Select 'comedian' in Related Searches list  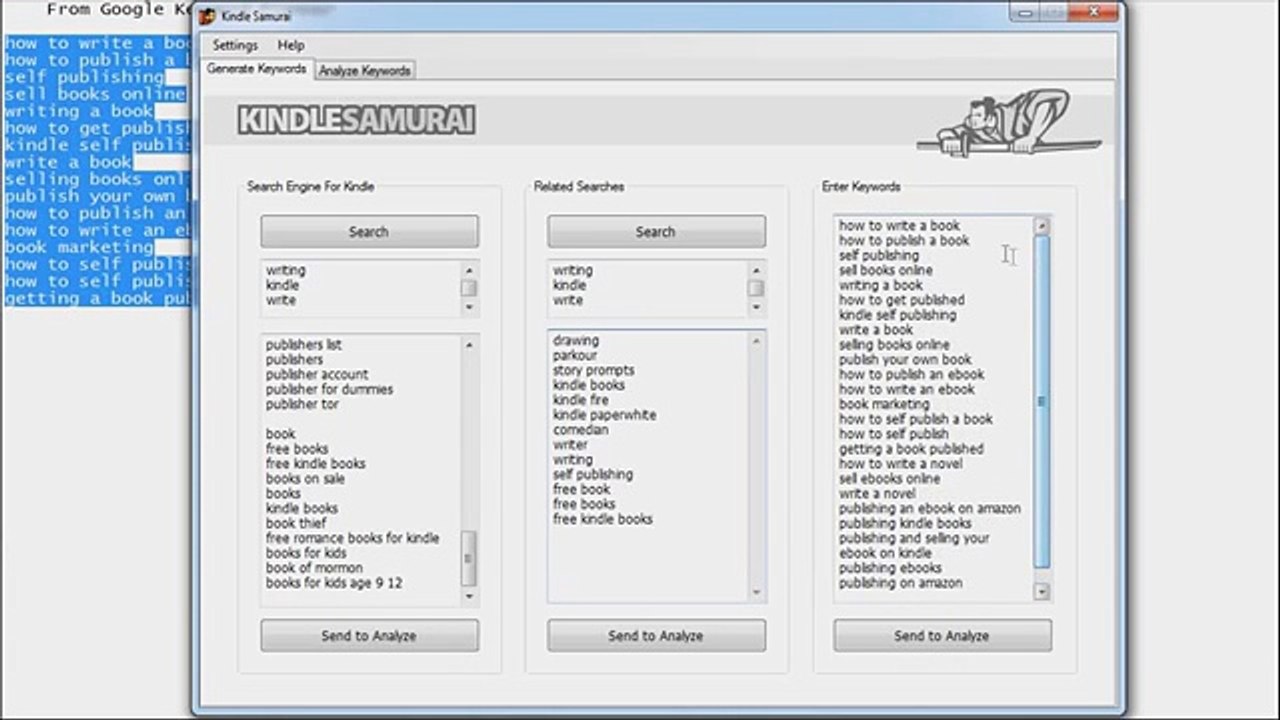(581, 430)
